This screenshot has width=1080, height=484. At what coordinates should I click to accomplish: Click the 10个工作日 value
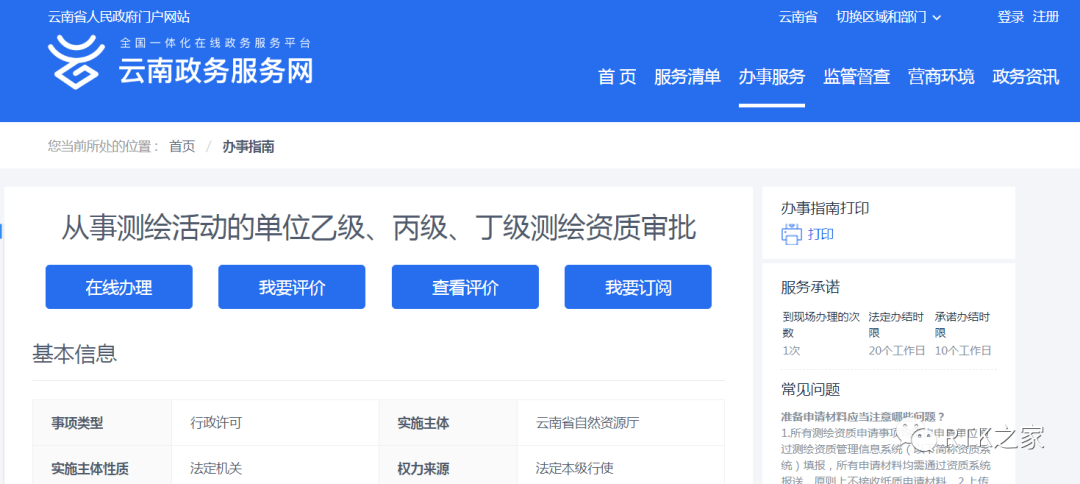coord(963,350)
